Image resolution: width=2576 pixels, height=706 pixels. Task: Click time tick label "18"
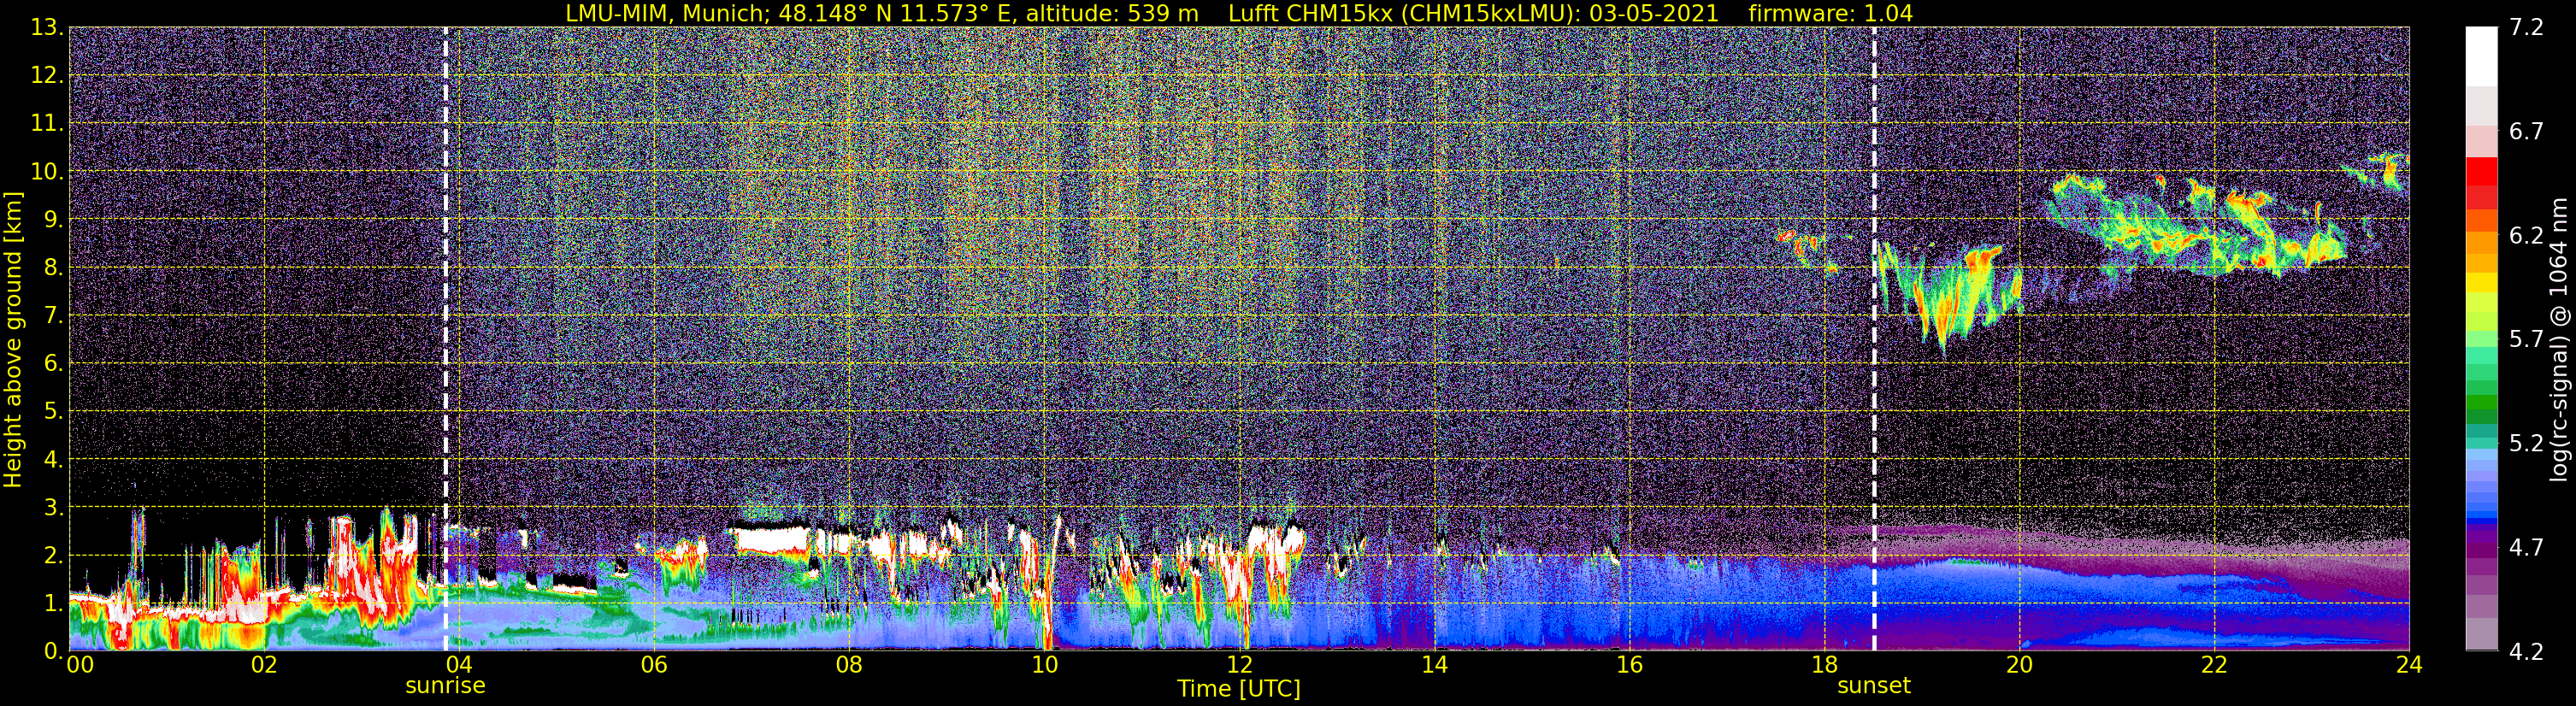(1824, 665)
